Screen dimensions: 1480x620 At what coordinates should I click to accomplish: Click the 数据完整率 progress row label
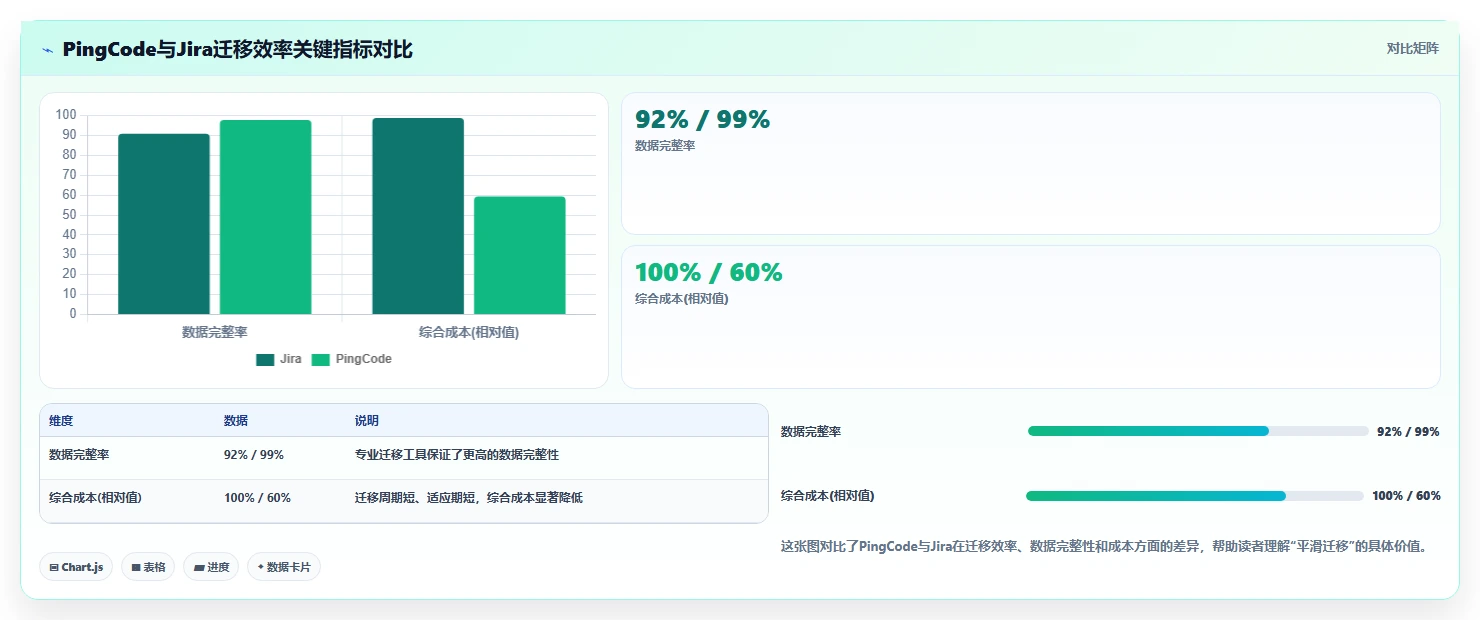click(811, 432)
